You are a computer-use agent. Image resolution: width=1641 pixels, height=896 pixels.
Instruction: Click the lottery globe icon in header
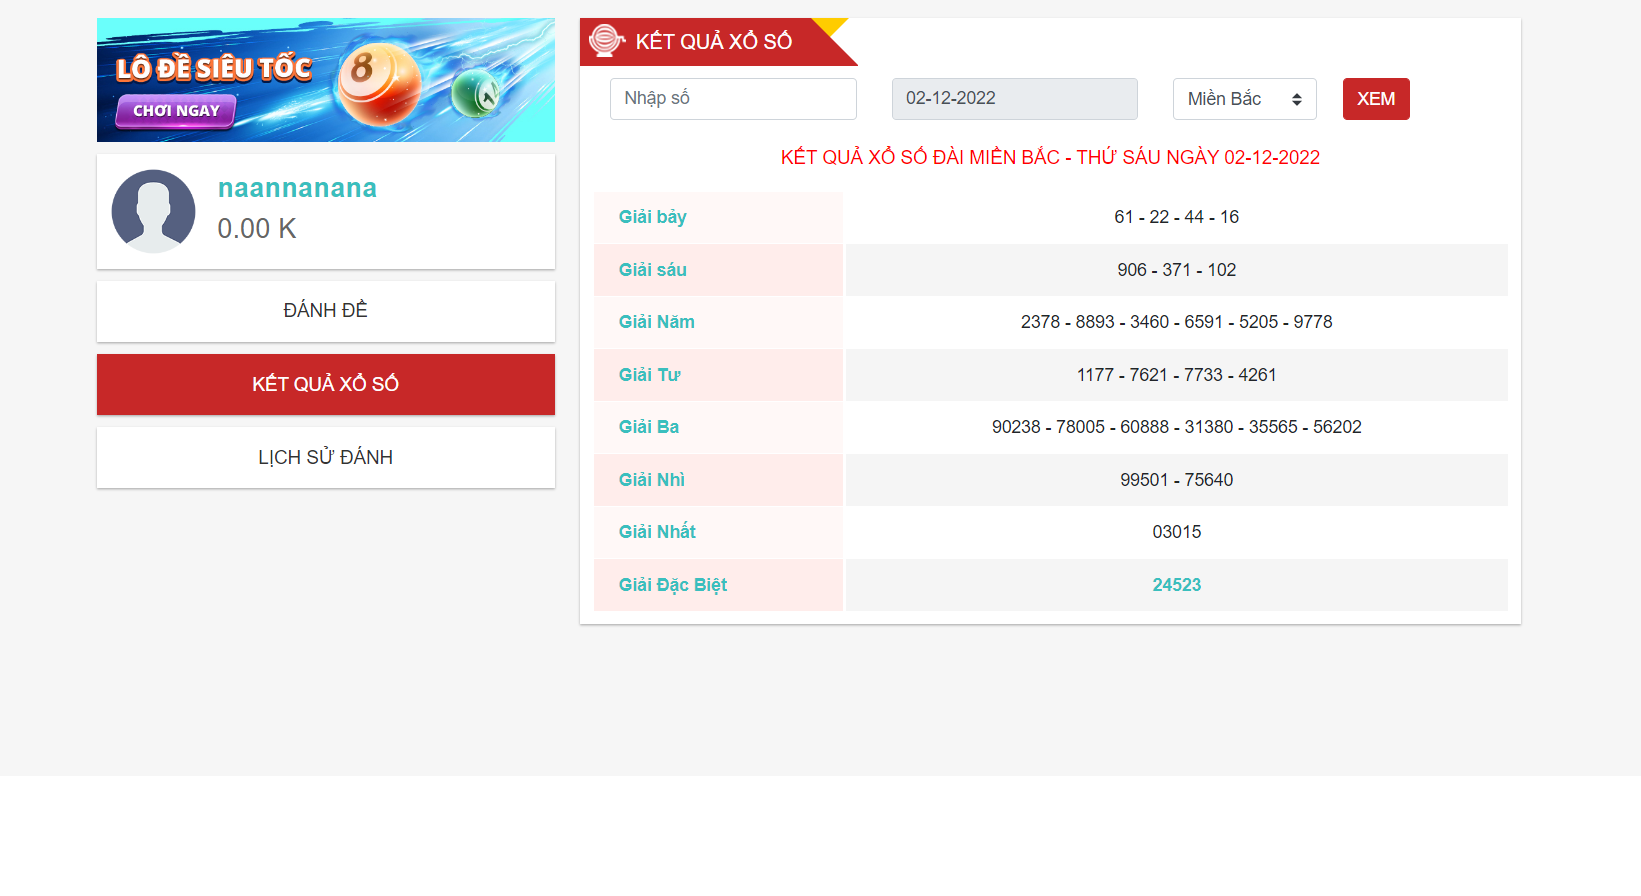click(x=606, y=40)
